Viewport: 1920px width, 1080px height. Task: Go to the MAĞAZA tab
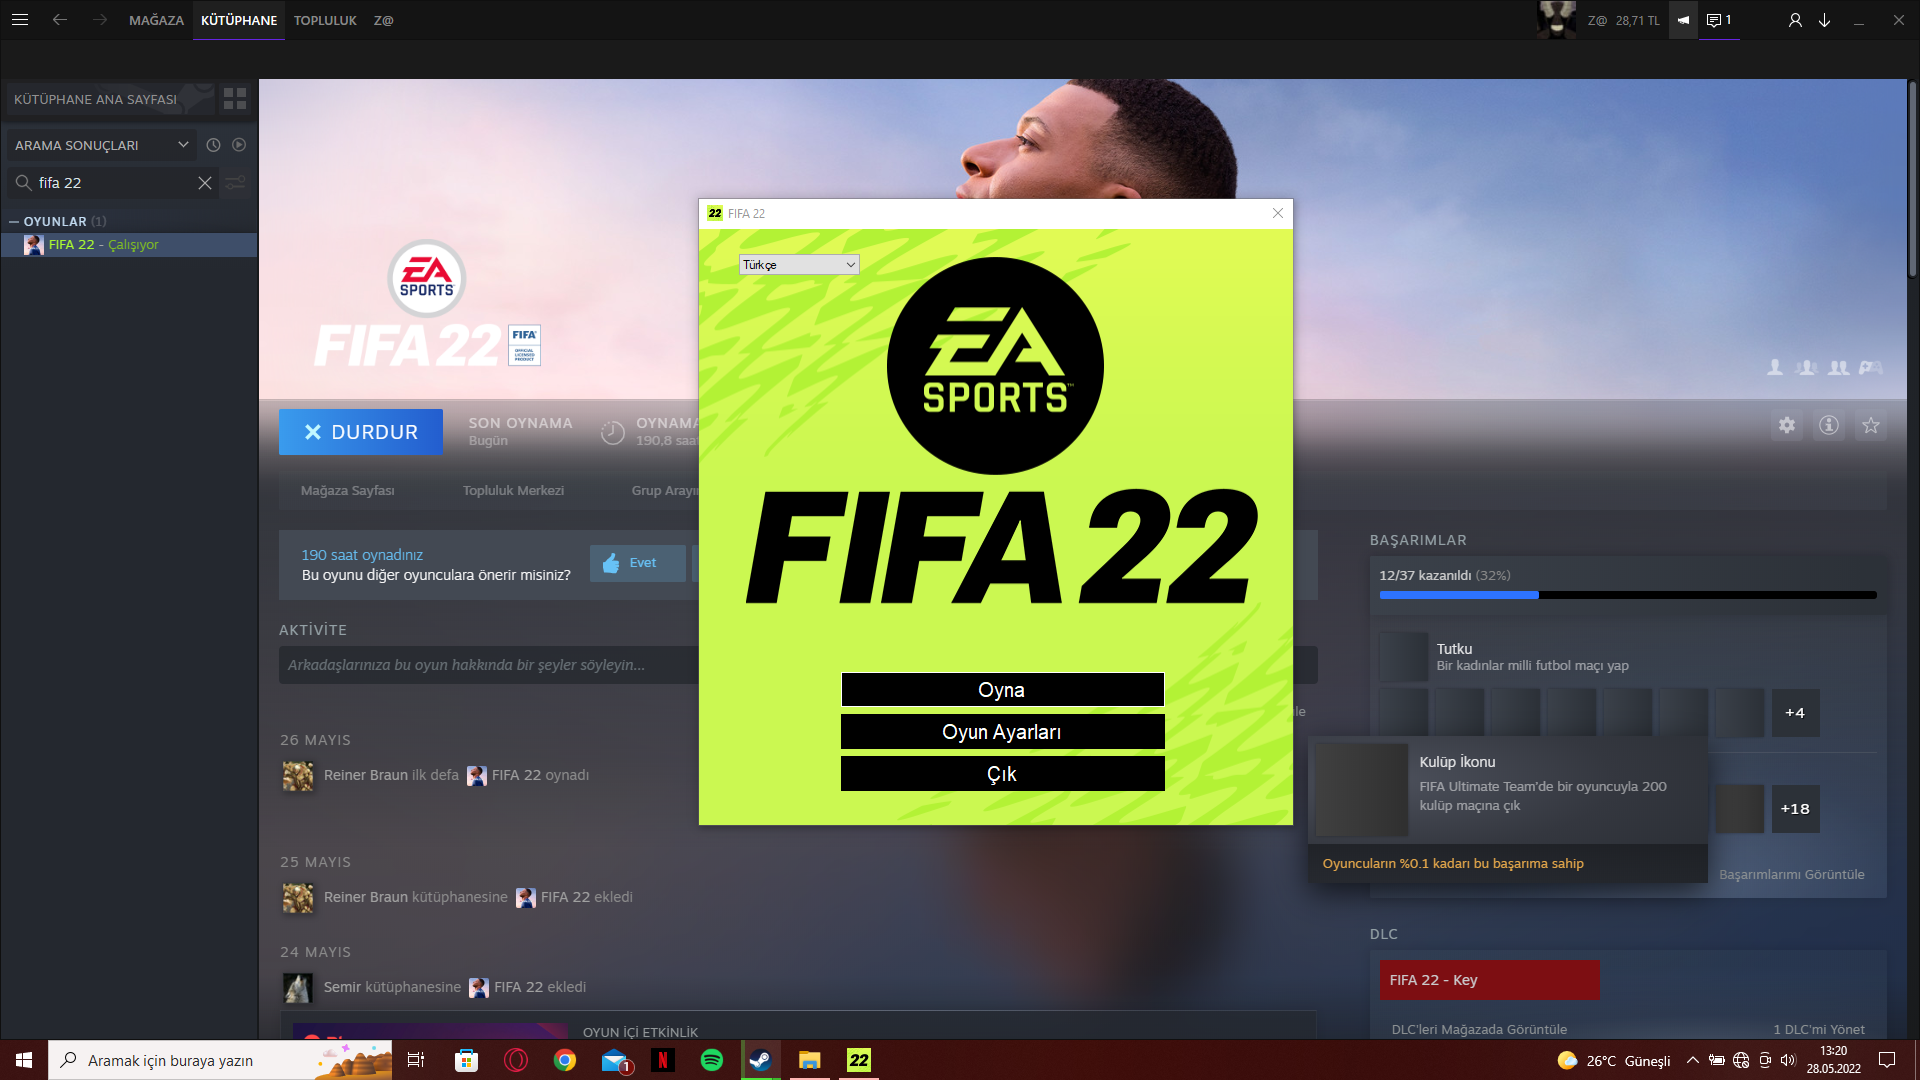click(x=156, y=20)
